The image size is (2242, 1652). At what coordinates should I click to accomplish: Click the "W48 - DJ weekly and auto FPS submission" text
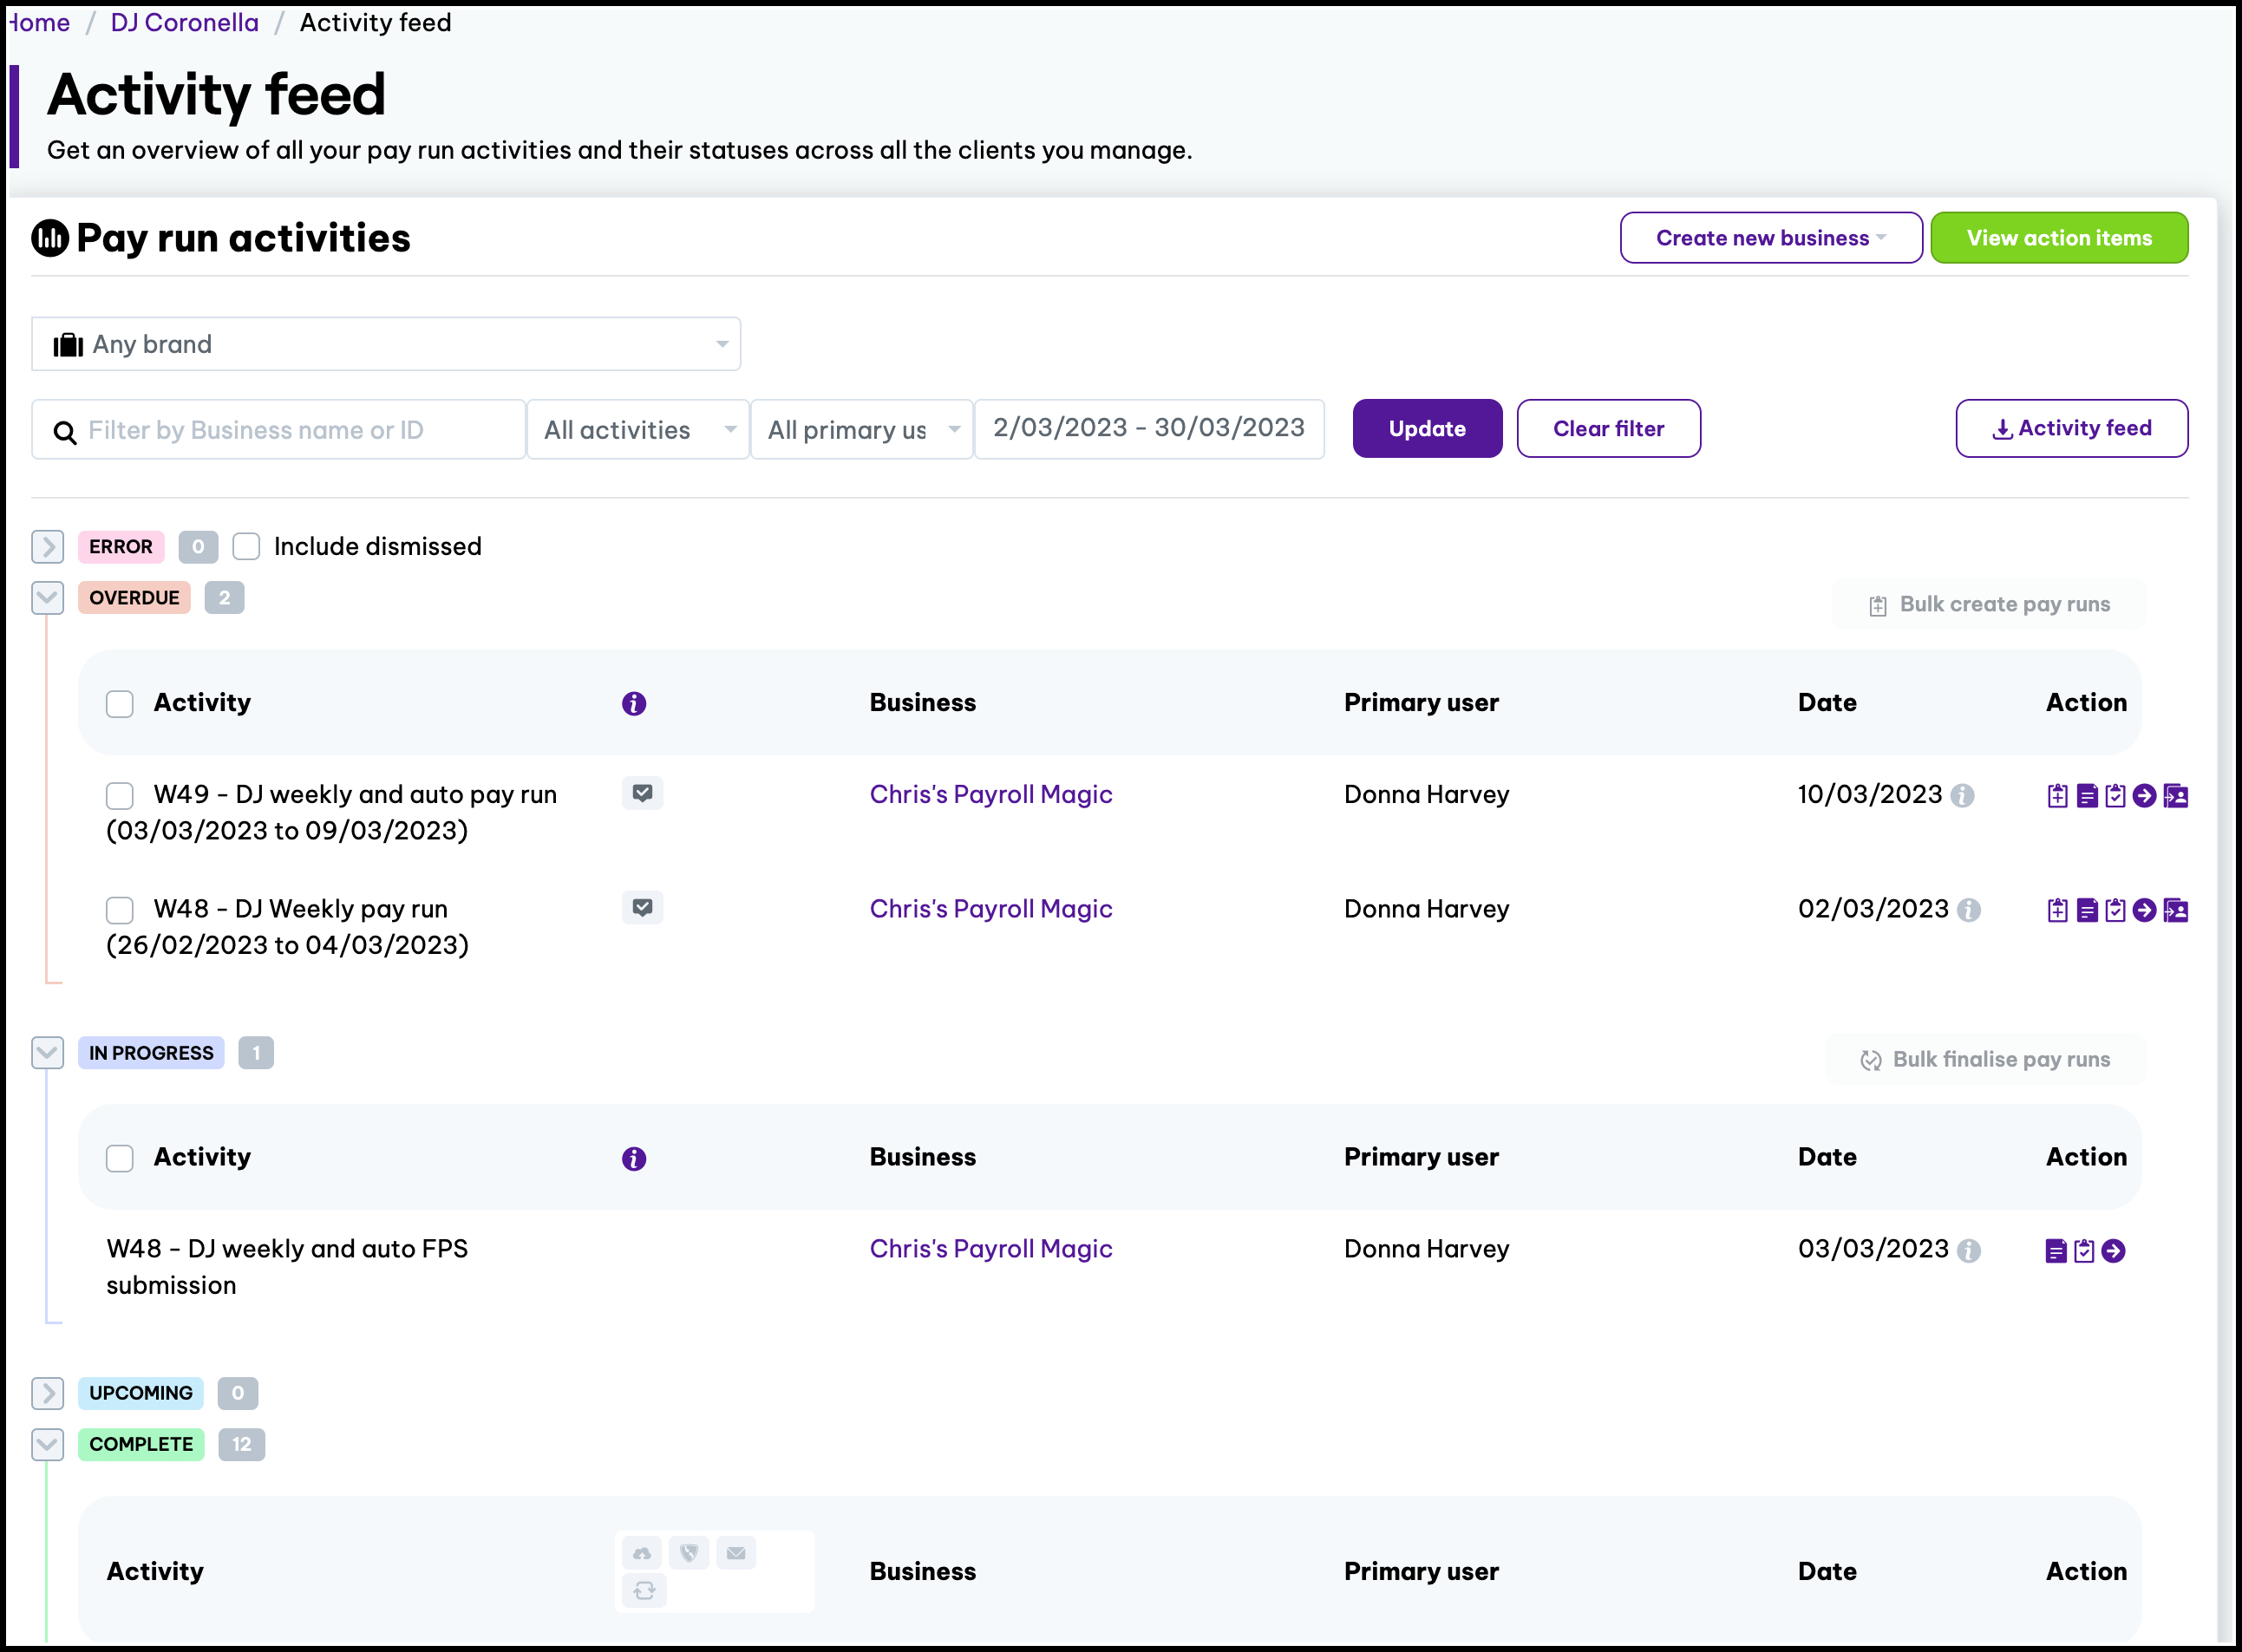(x=287, y=1267)
